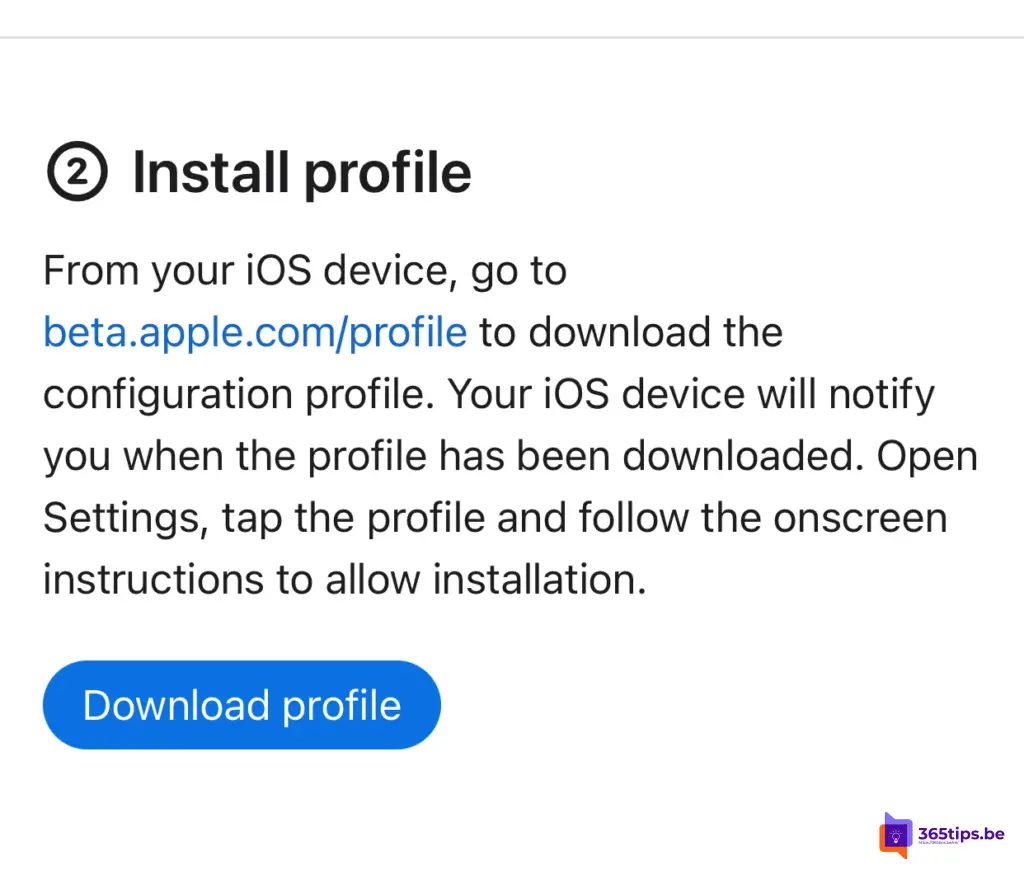Click the circled number 2 step icon
The height and width of the screenshot is (874, 1024).
point(77,171)
